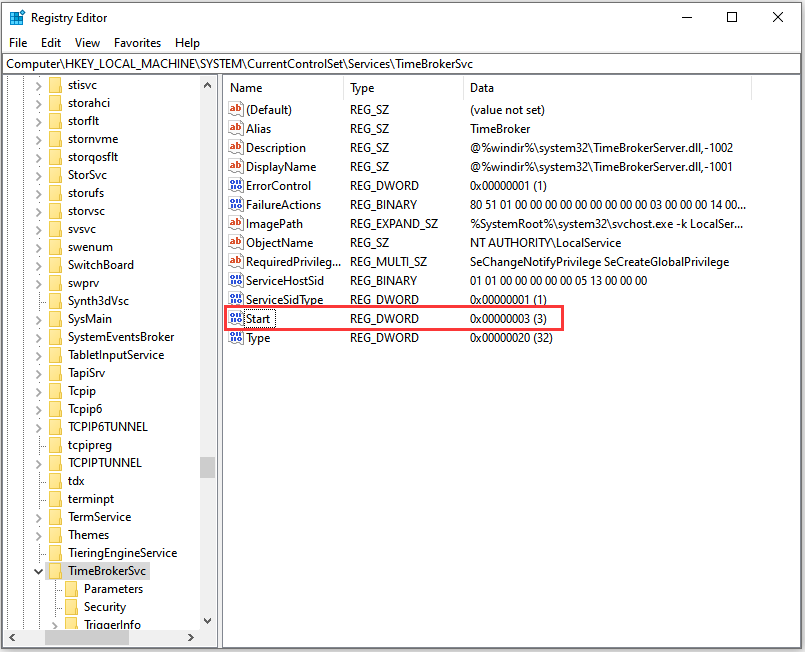805x652 pixels.
Task: Select the storqosflt key
Action: pos(93,157)
